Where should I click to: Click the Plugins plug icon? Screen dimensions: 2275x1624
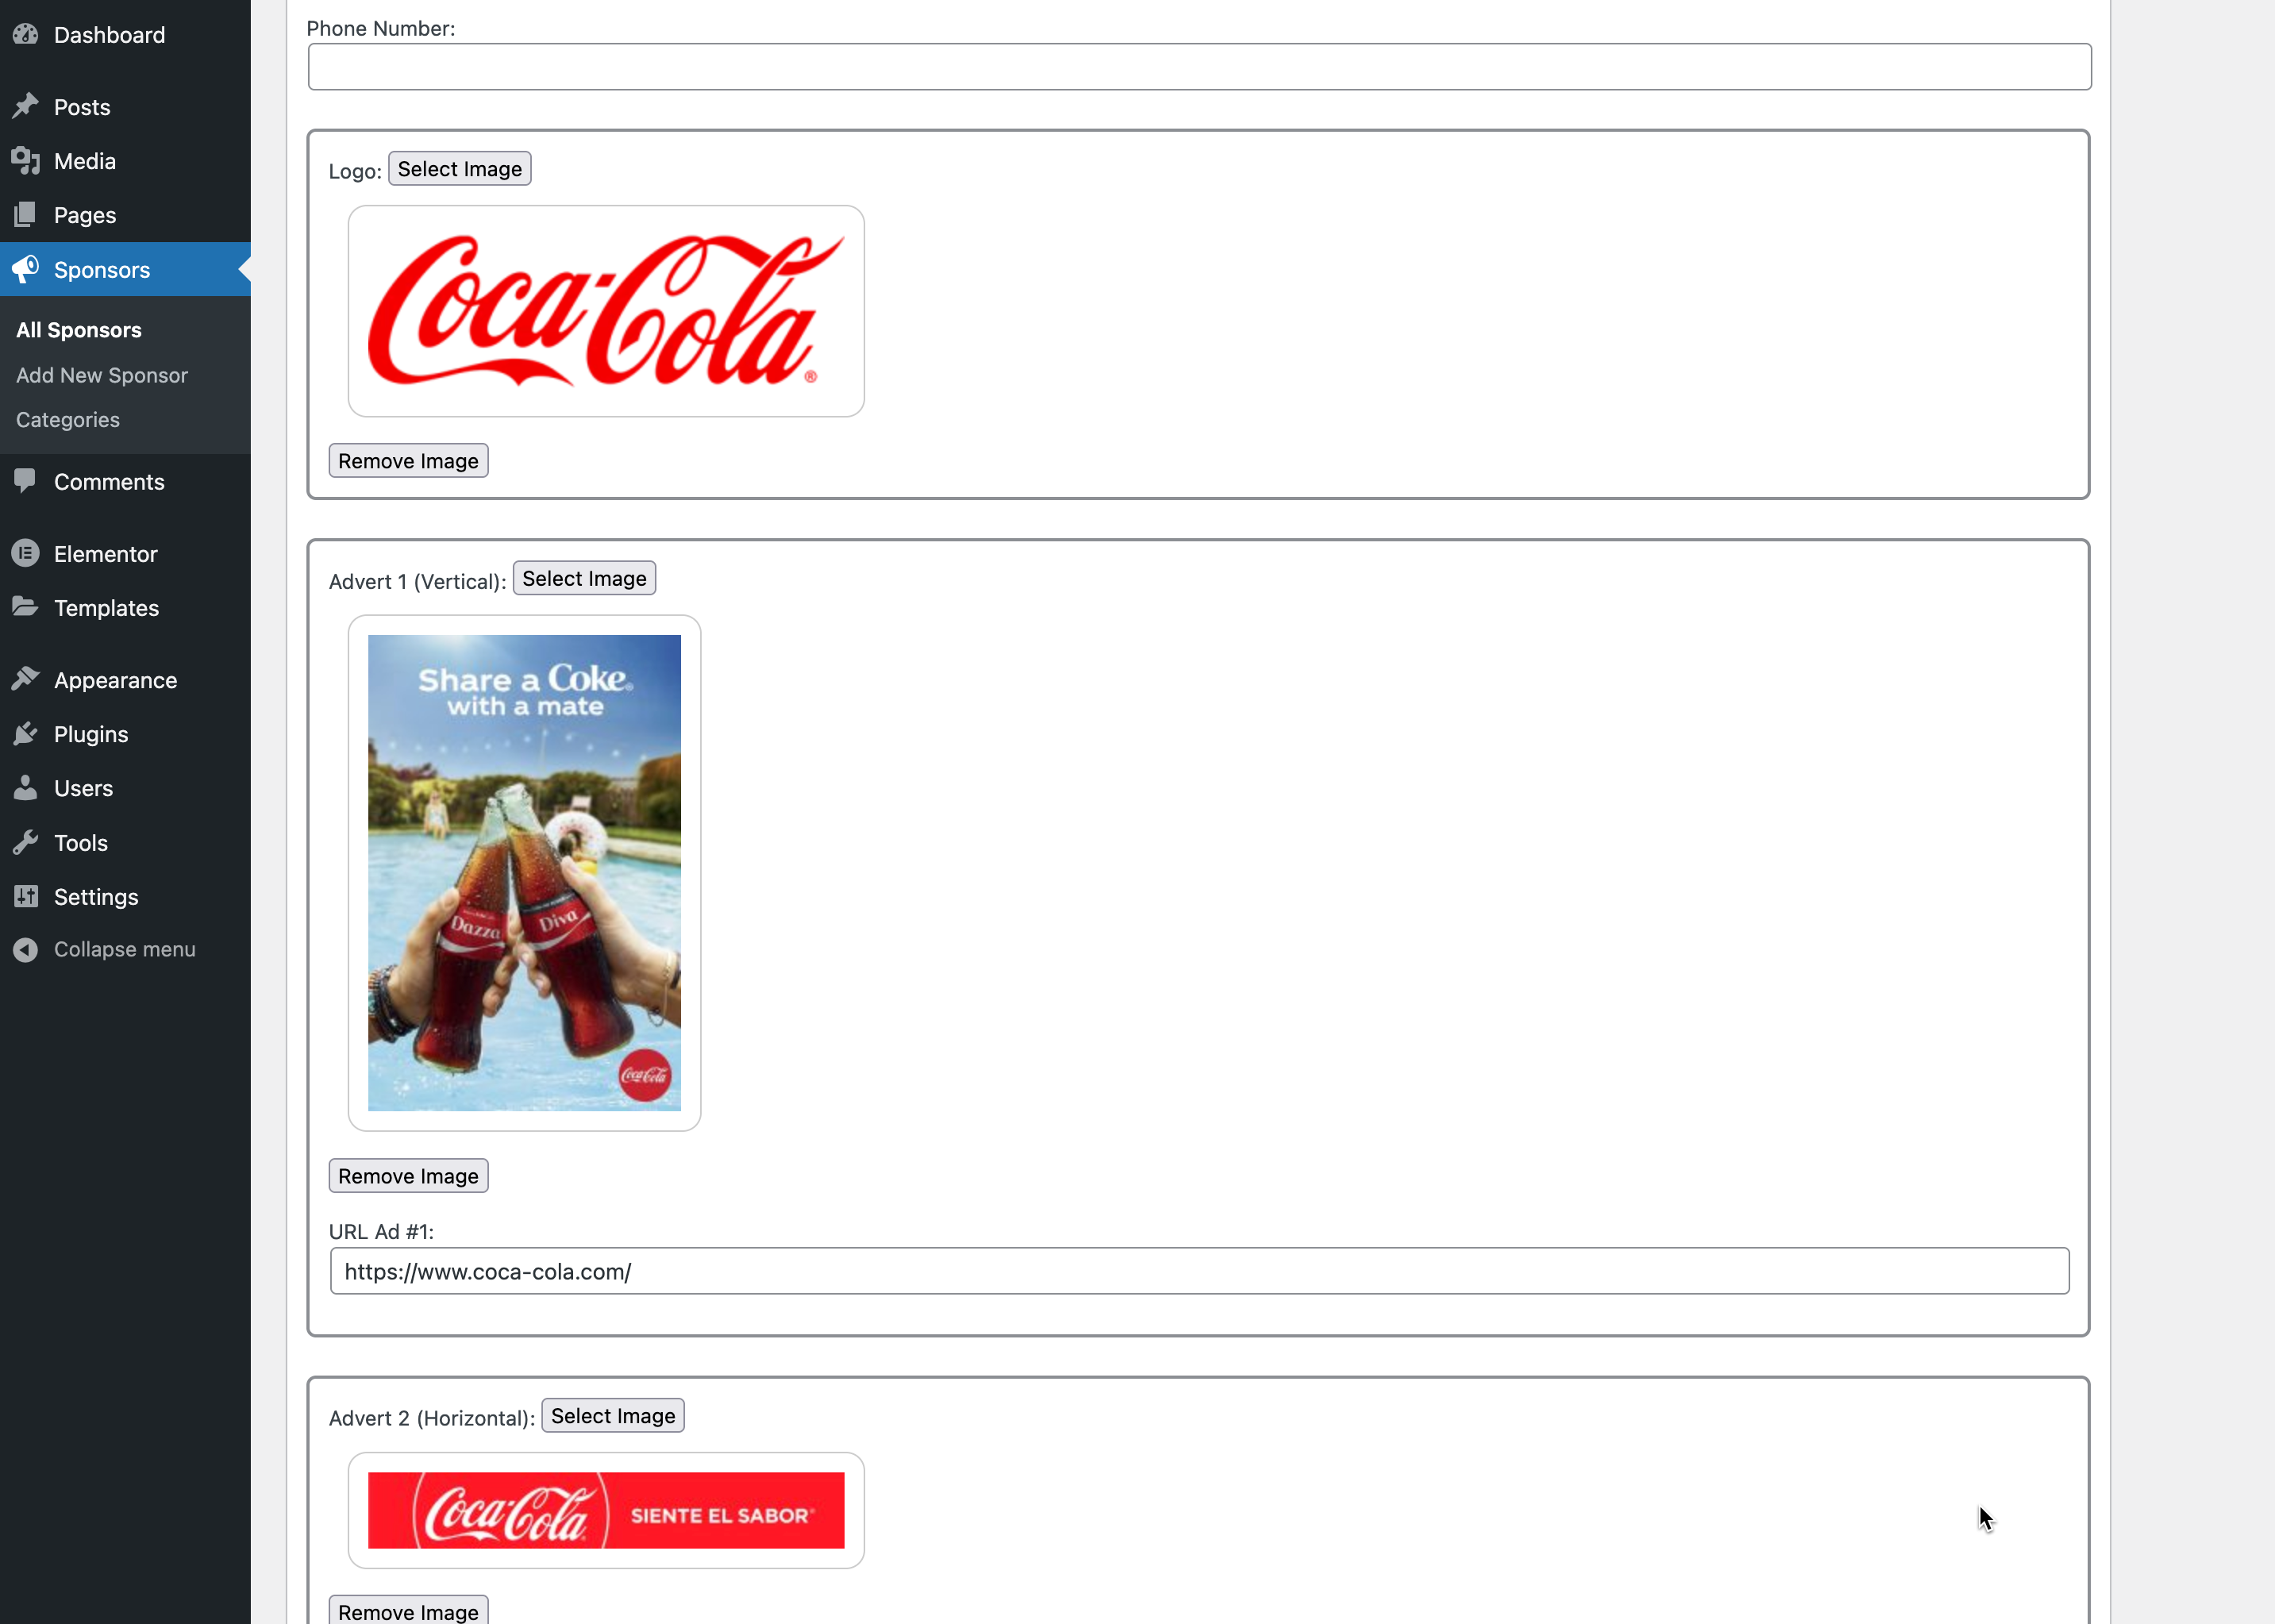(x=26, y=734)
